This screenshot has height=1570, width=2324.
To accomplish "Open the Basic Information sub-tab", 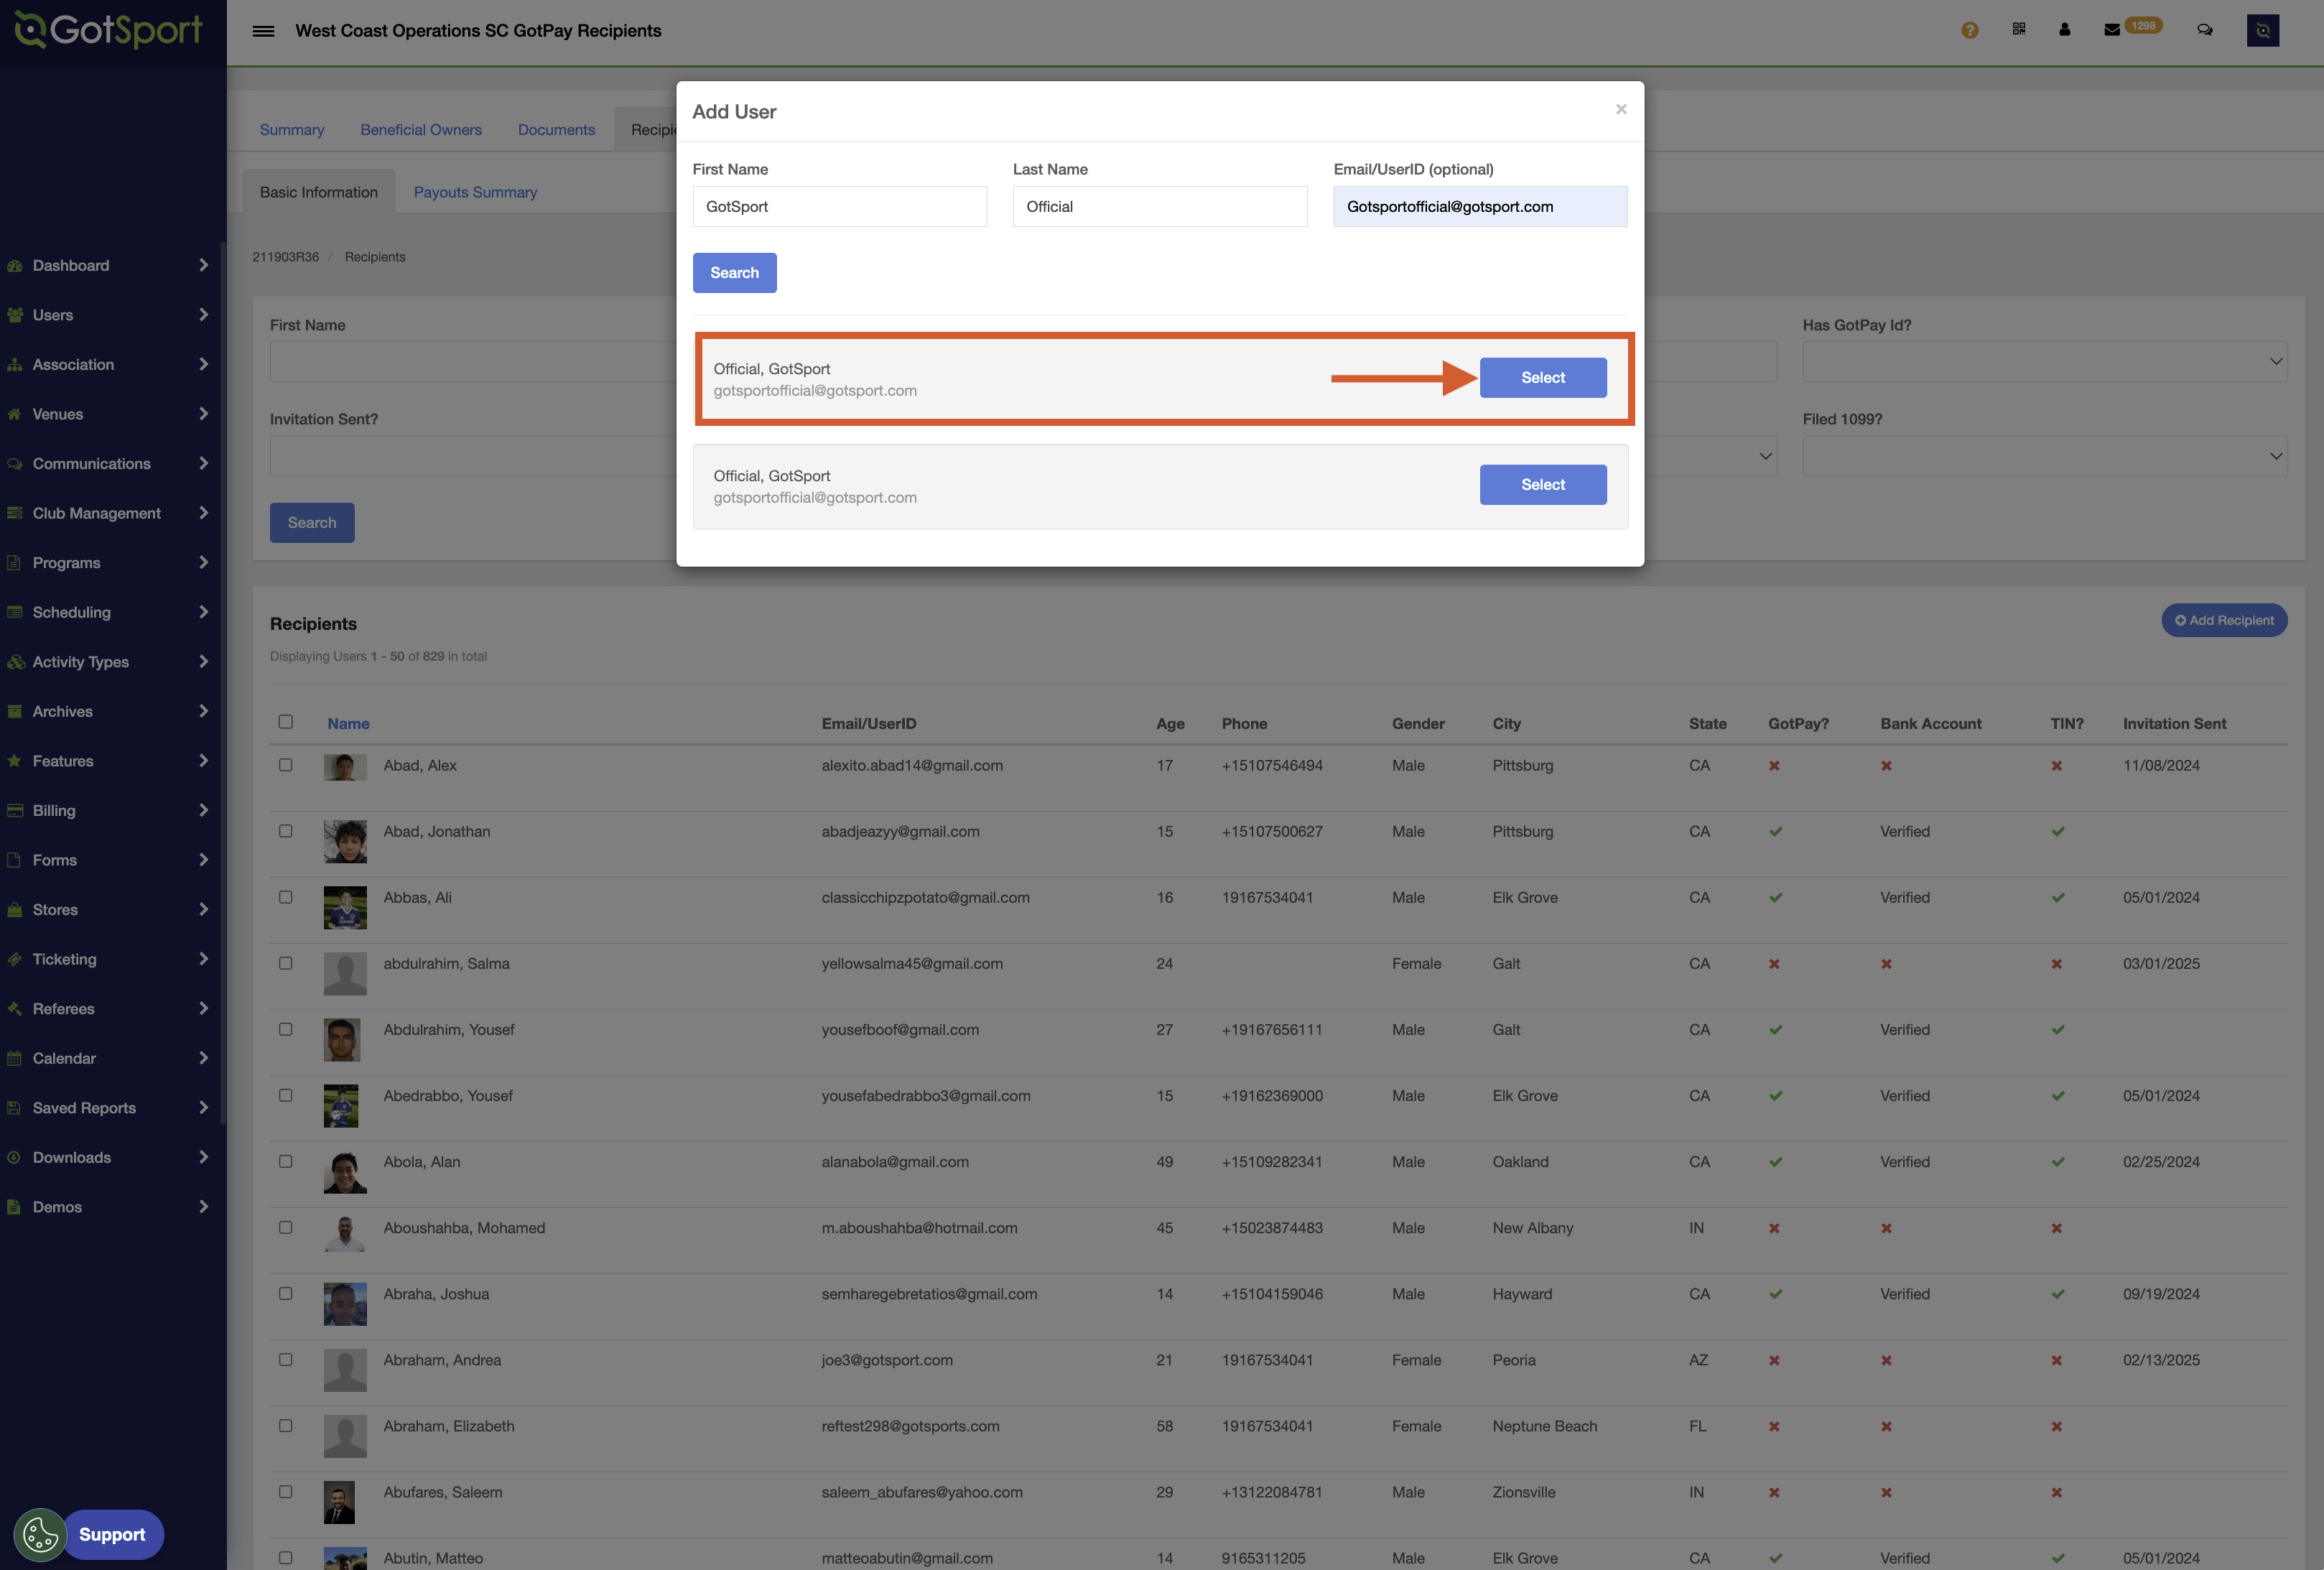I will [x=319, y=192].
